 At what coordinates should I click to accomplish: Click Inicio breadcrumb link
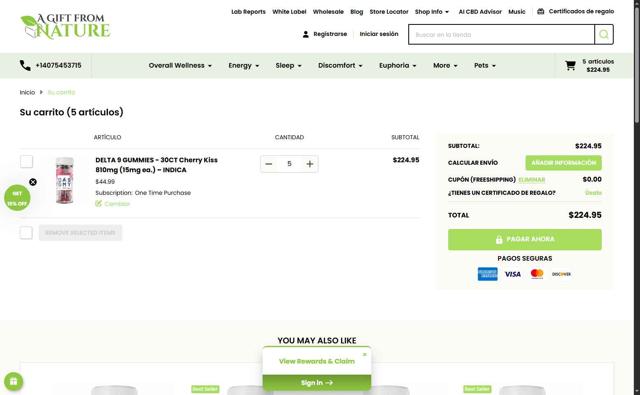tap(27, 93)
